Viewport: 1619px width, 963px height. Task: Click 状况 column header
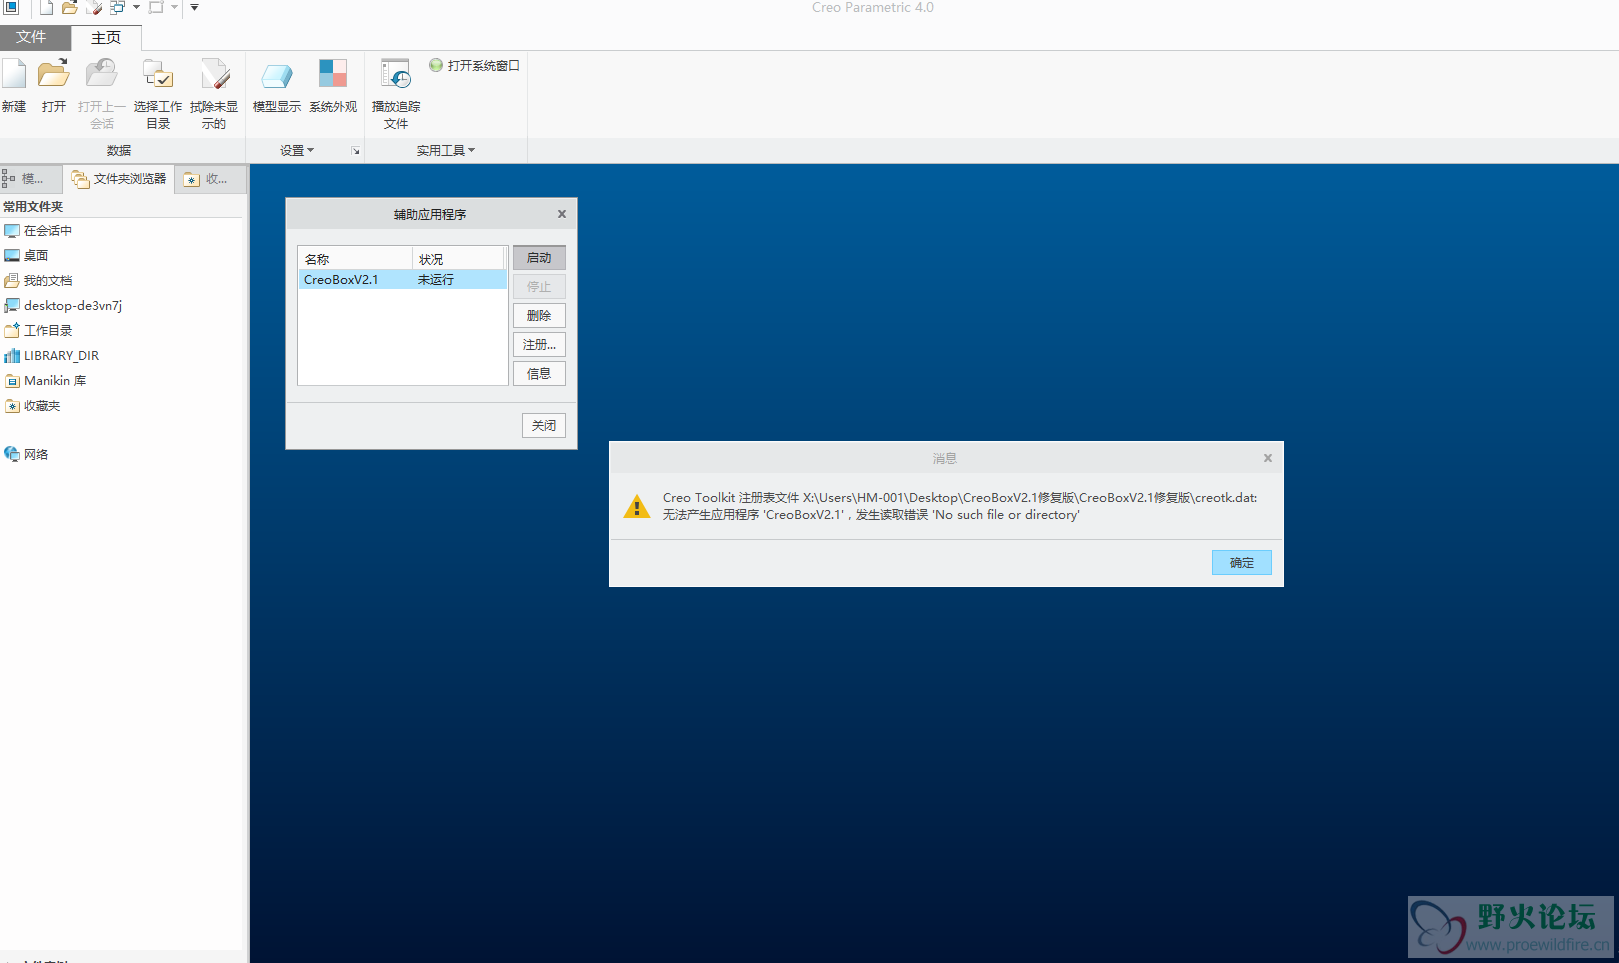tap(459, 259)
